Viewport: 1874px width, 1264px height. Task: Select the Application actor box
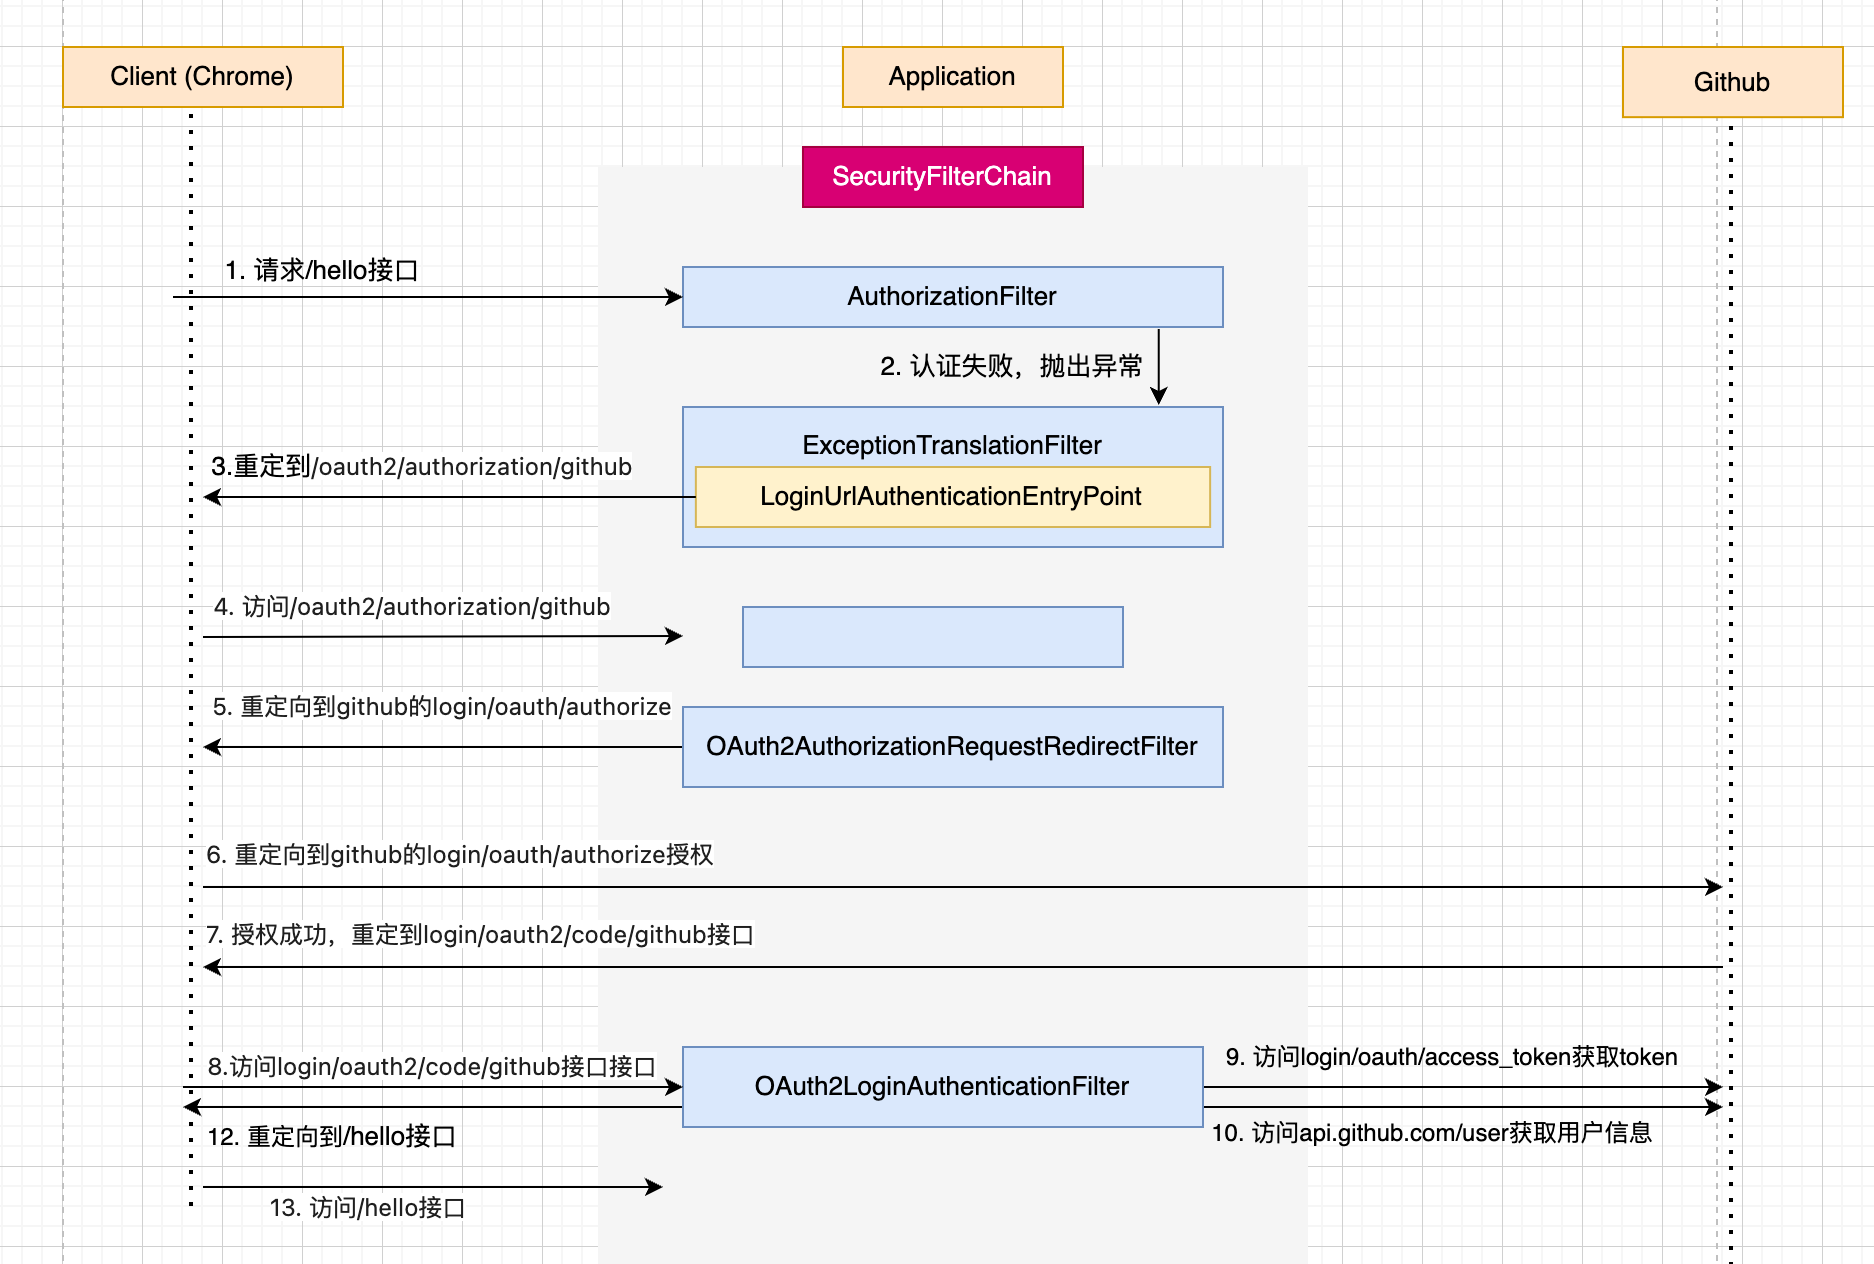pos(951,77)
